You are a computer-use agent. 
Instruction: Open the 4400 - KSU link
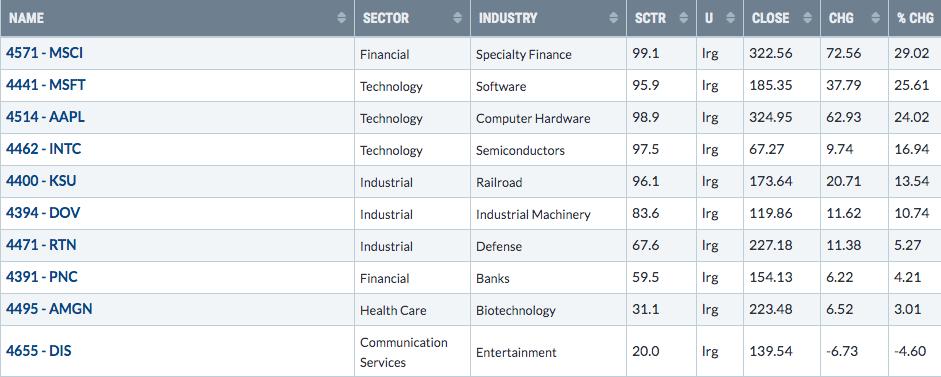click(41, 181)
